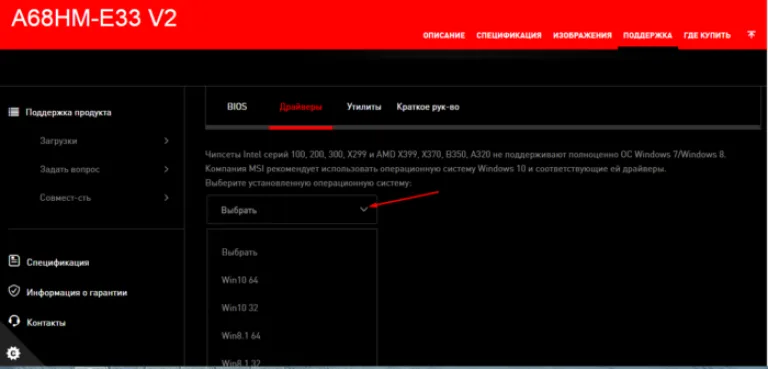Screen dimensions: 768x369
Task: Click the Поддержка продукта list icon
Action: tap(14, 112)
